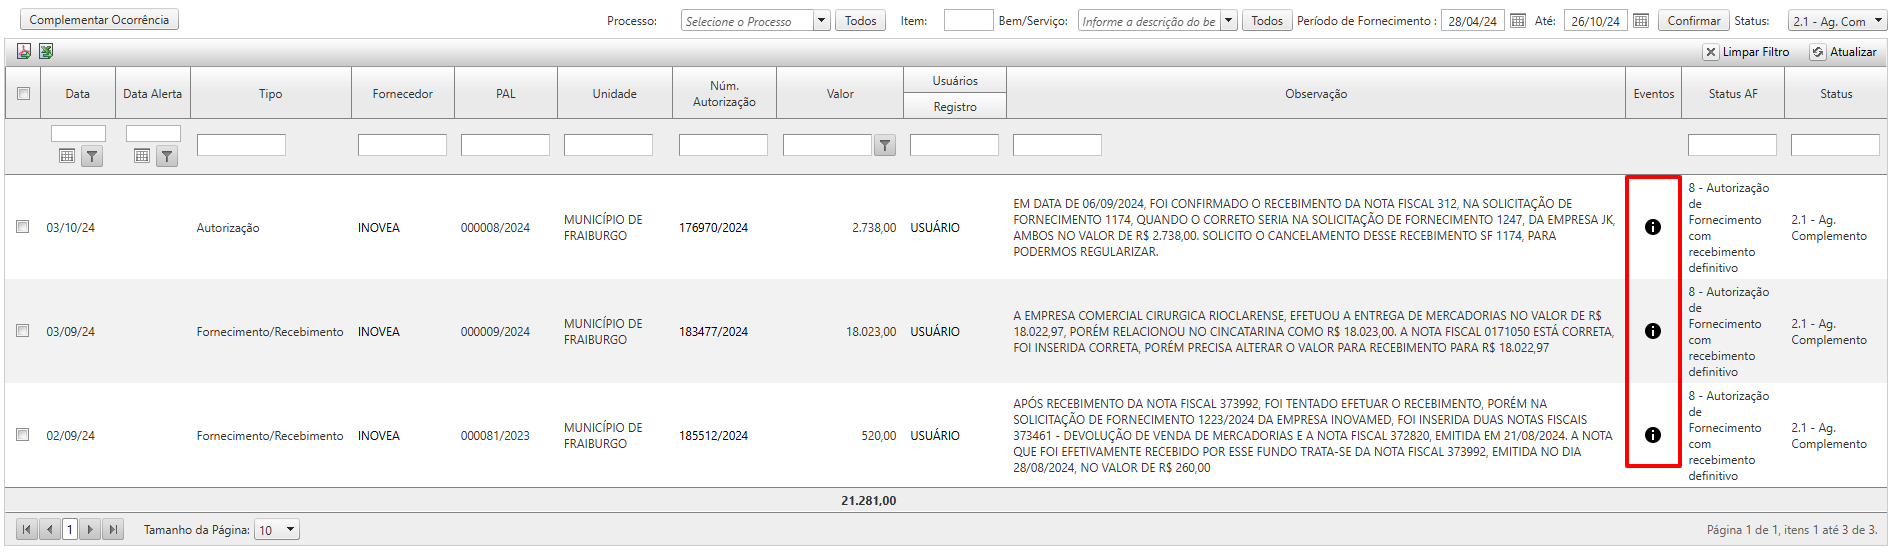Screen dimensions: 1891x556
Task: Open event info for the 03/10/24 row
Action: (x=1652, y=227)
